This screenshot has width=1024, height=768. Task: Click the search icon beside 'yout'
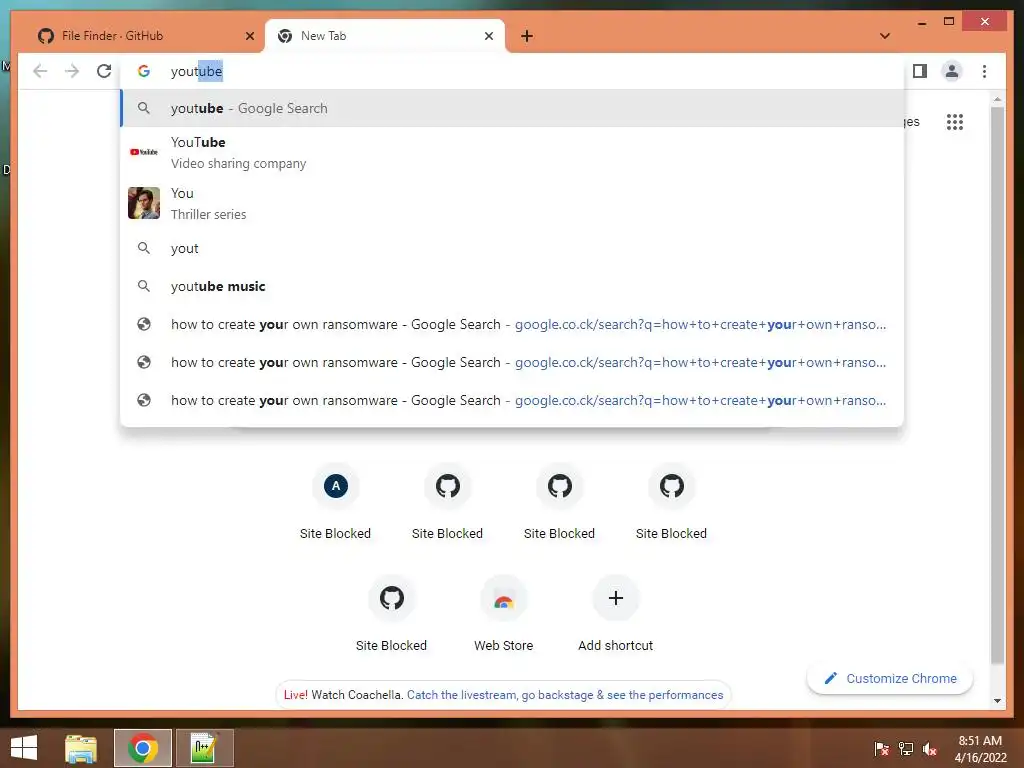[x=144, y=248]
